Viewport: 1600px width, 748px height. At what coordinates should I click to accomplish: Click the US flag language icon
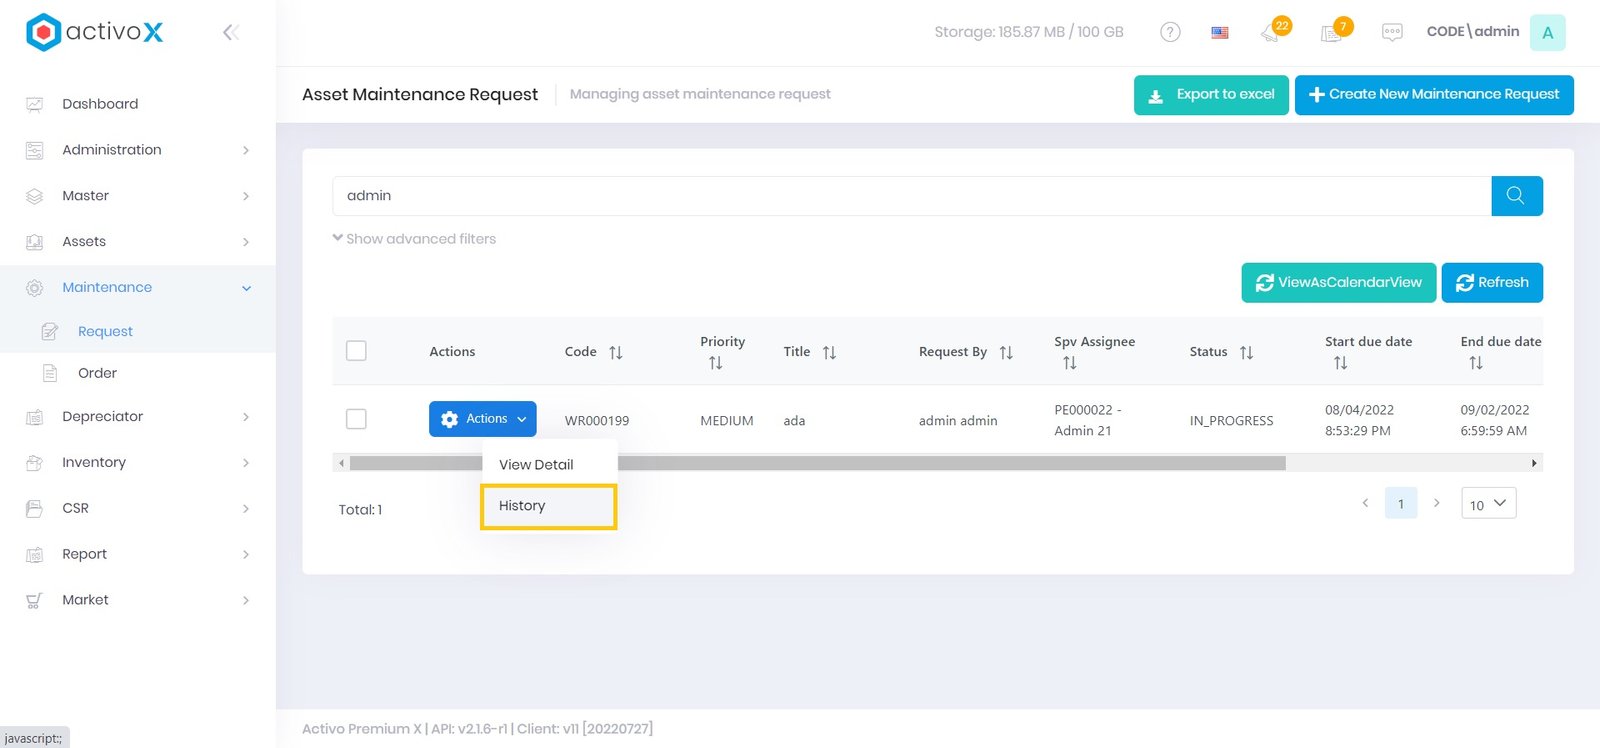click(x=1220, y=32)
